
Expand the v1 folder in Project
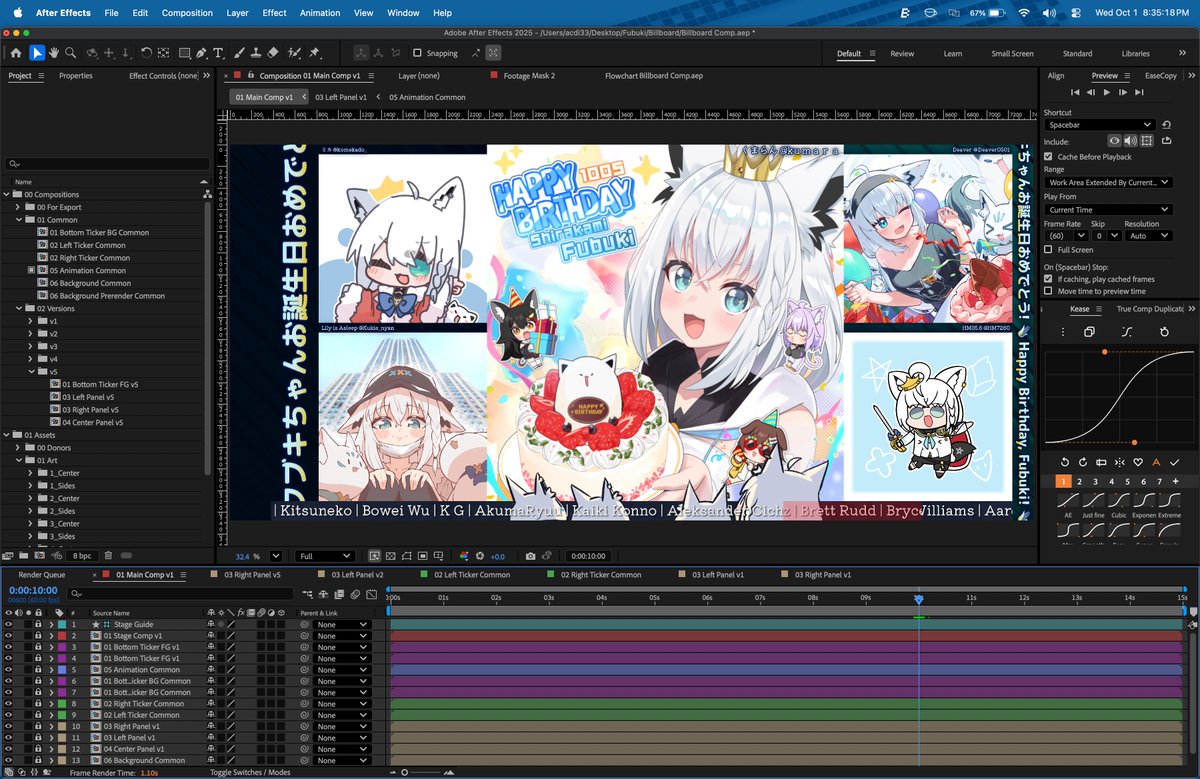click(31, 321)
